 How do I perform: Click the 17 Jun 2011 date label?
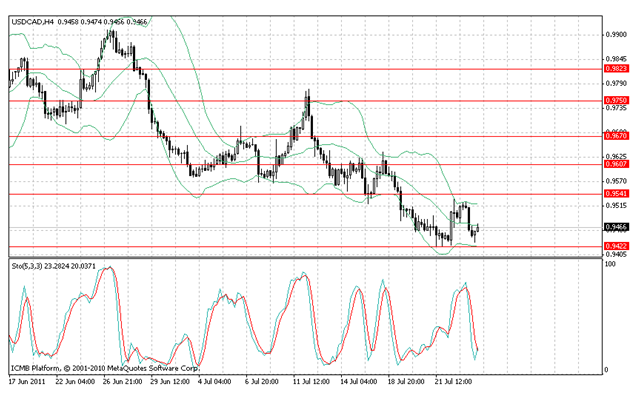click(27, 382)
